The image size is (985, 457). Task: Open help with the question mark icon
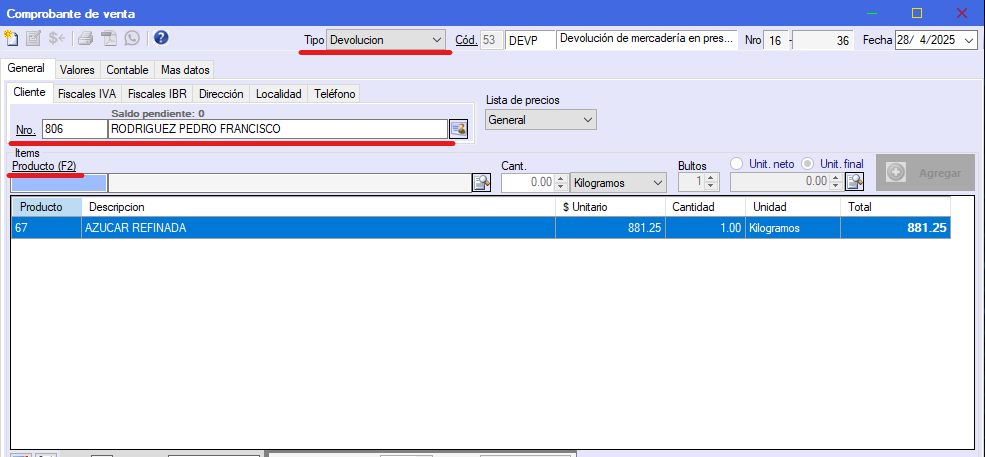[161, 38]
